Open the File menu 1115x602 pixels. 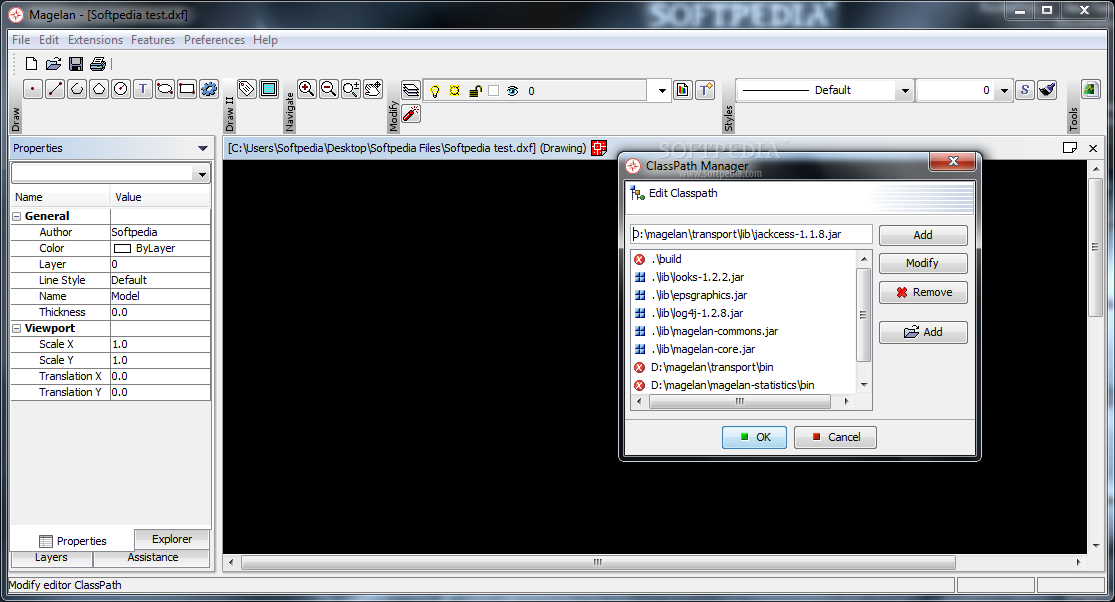tap(21, 40)
